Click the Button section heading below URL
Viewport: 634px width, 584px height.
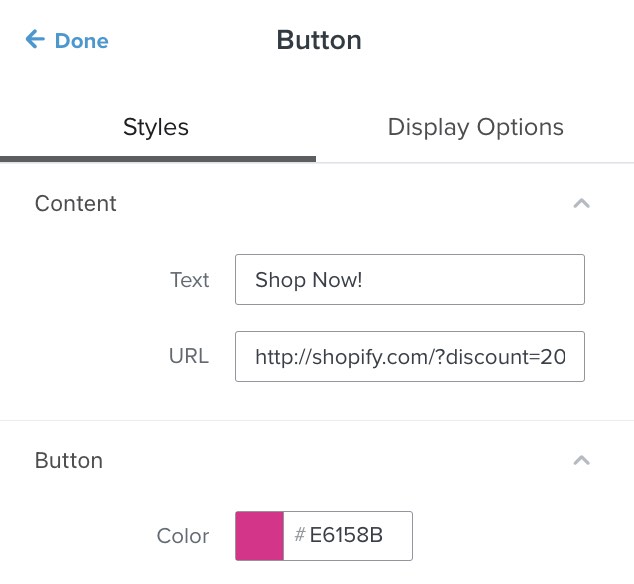[x=69, y=460]
